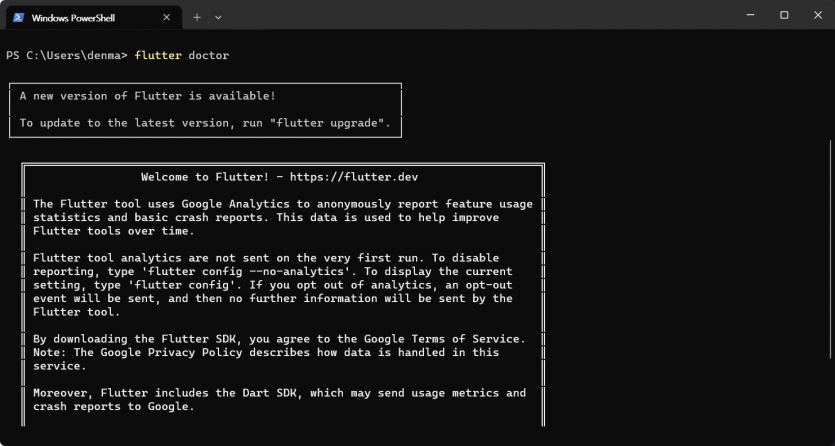Click the line starting 'By downloading the Flutter SDK'
Screen dimensions: 835x446
[280, 339]
